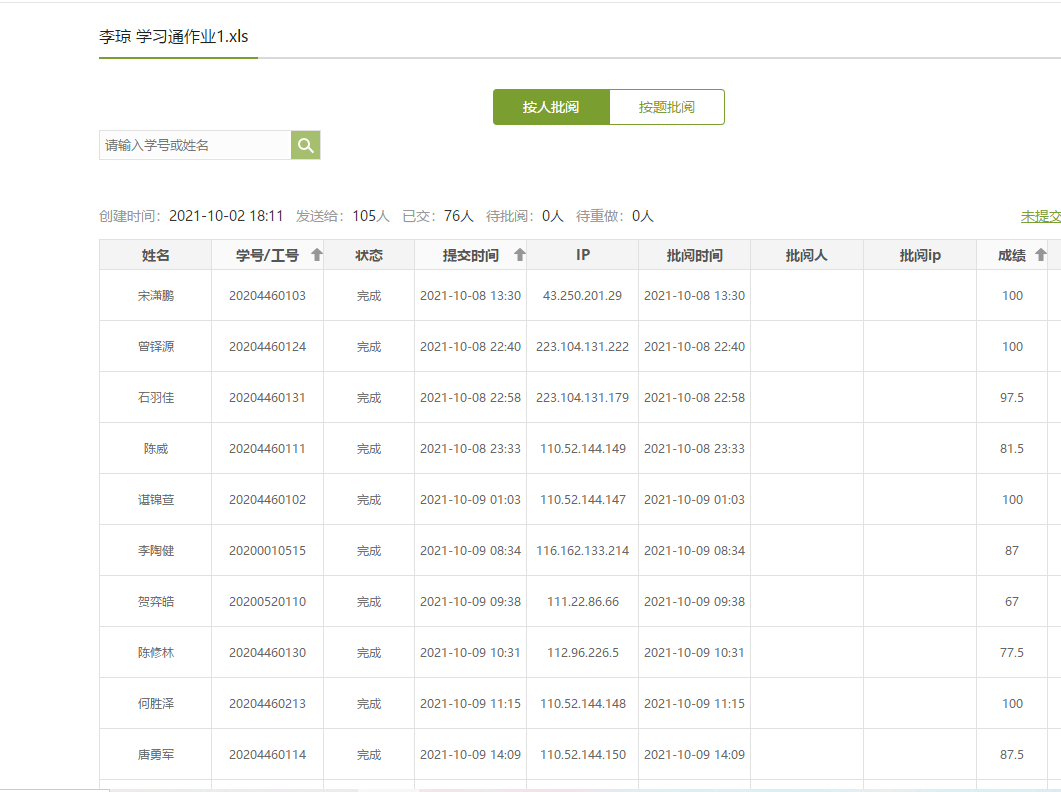The width and height of the screenshot is (1061, 792).
Task: Open the 未提交 link
Action: [1040, 216]
